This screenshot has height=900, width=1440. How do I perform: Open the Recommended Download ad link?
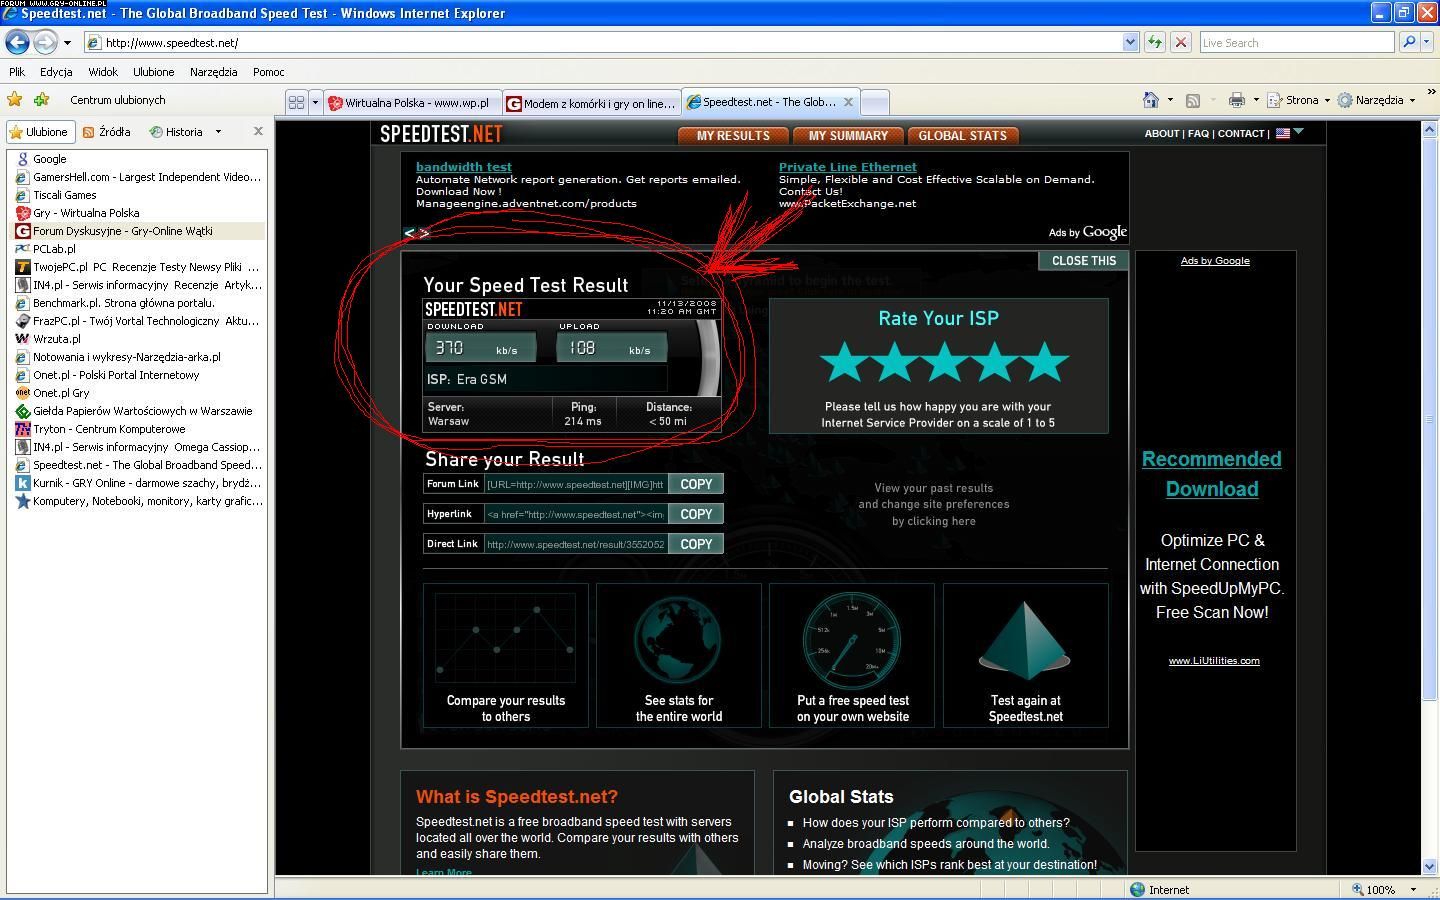pyautogui.click(x=1212, y=474)
